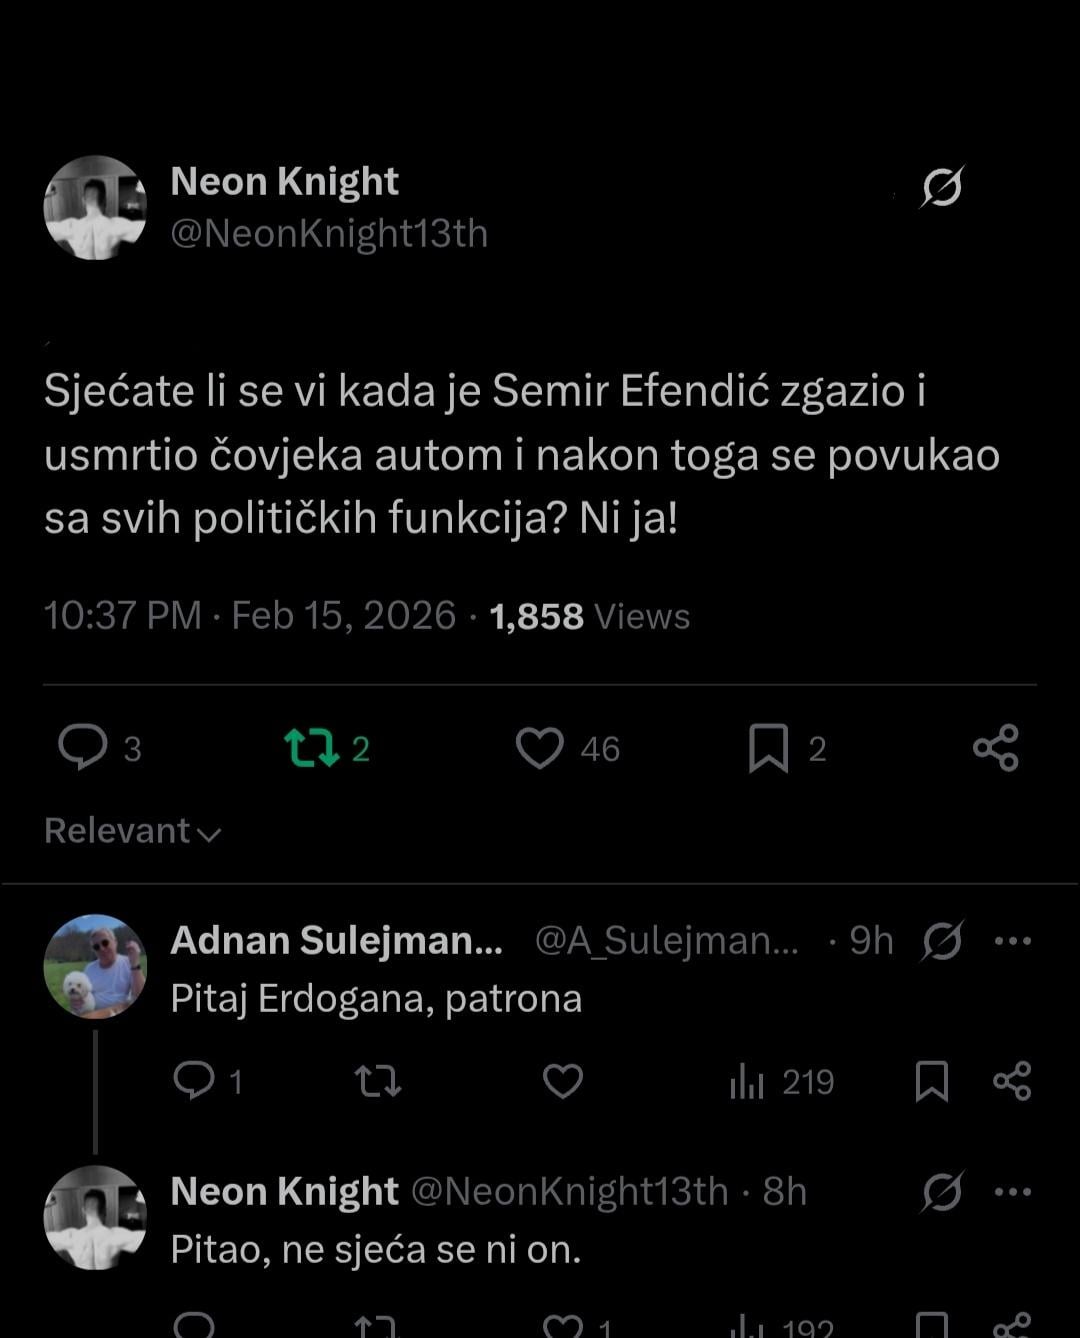Screen dimensions: 1080x1338
Task: Share Adnan Sulejman's reply
Action: coord(1012,1081)
